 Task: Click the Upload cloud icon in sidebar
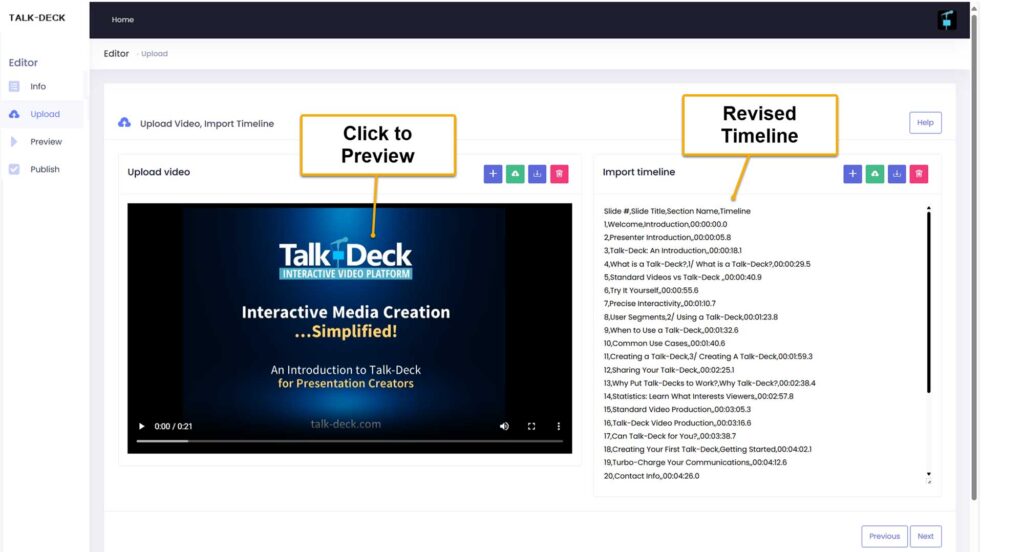[14, 114]
